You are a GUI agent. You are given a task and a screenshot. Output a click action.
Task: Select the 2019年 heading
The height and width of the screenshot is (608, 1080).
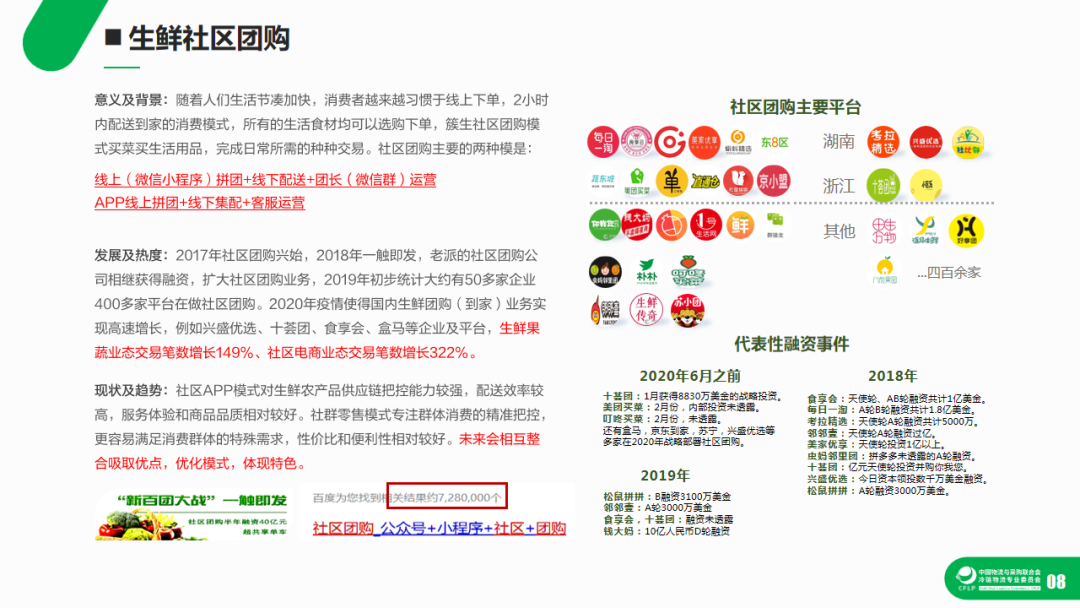pyautogui.click(x=665, y=476)
